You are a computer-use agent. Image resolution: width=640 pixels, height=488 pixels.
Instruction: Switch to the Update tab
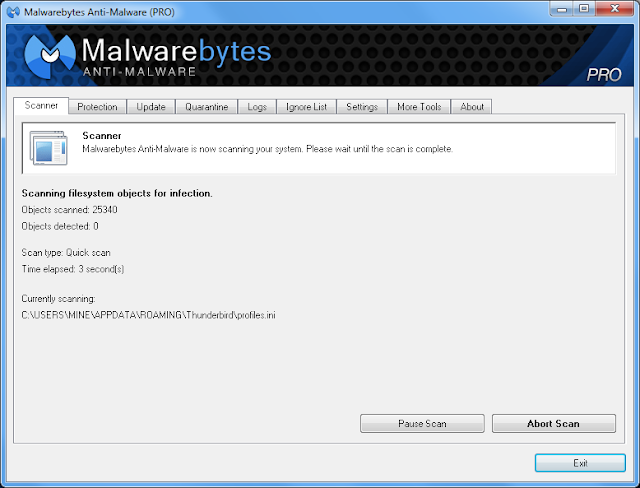pyautogui.click(x=151, y=107)
